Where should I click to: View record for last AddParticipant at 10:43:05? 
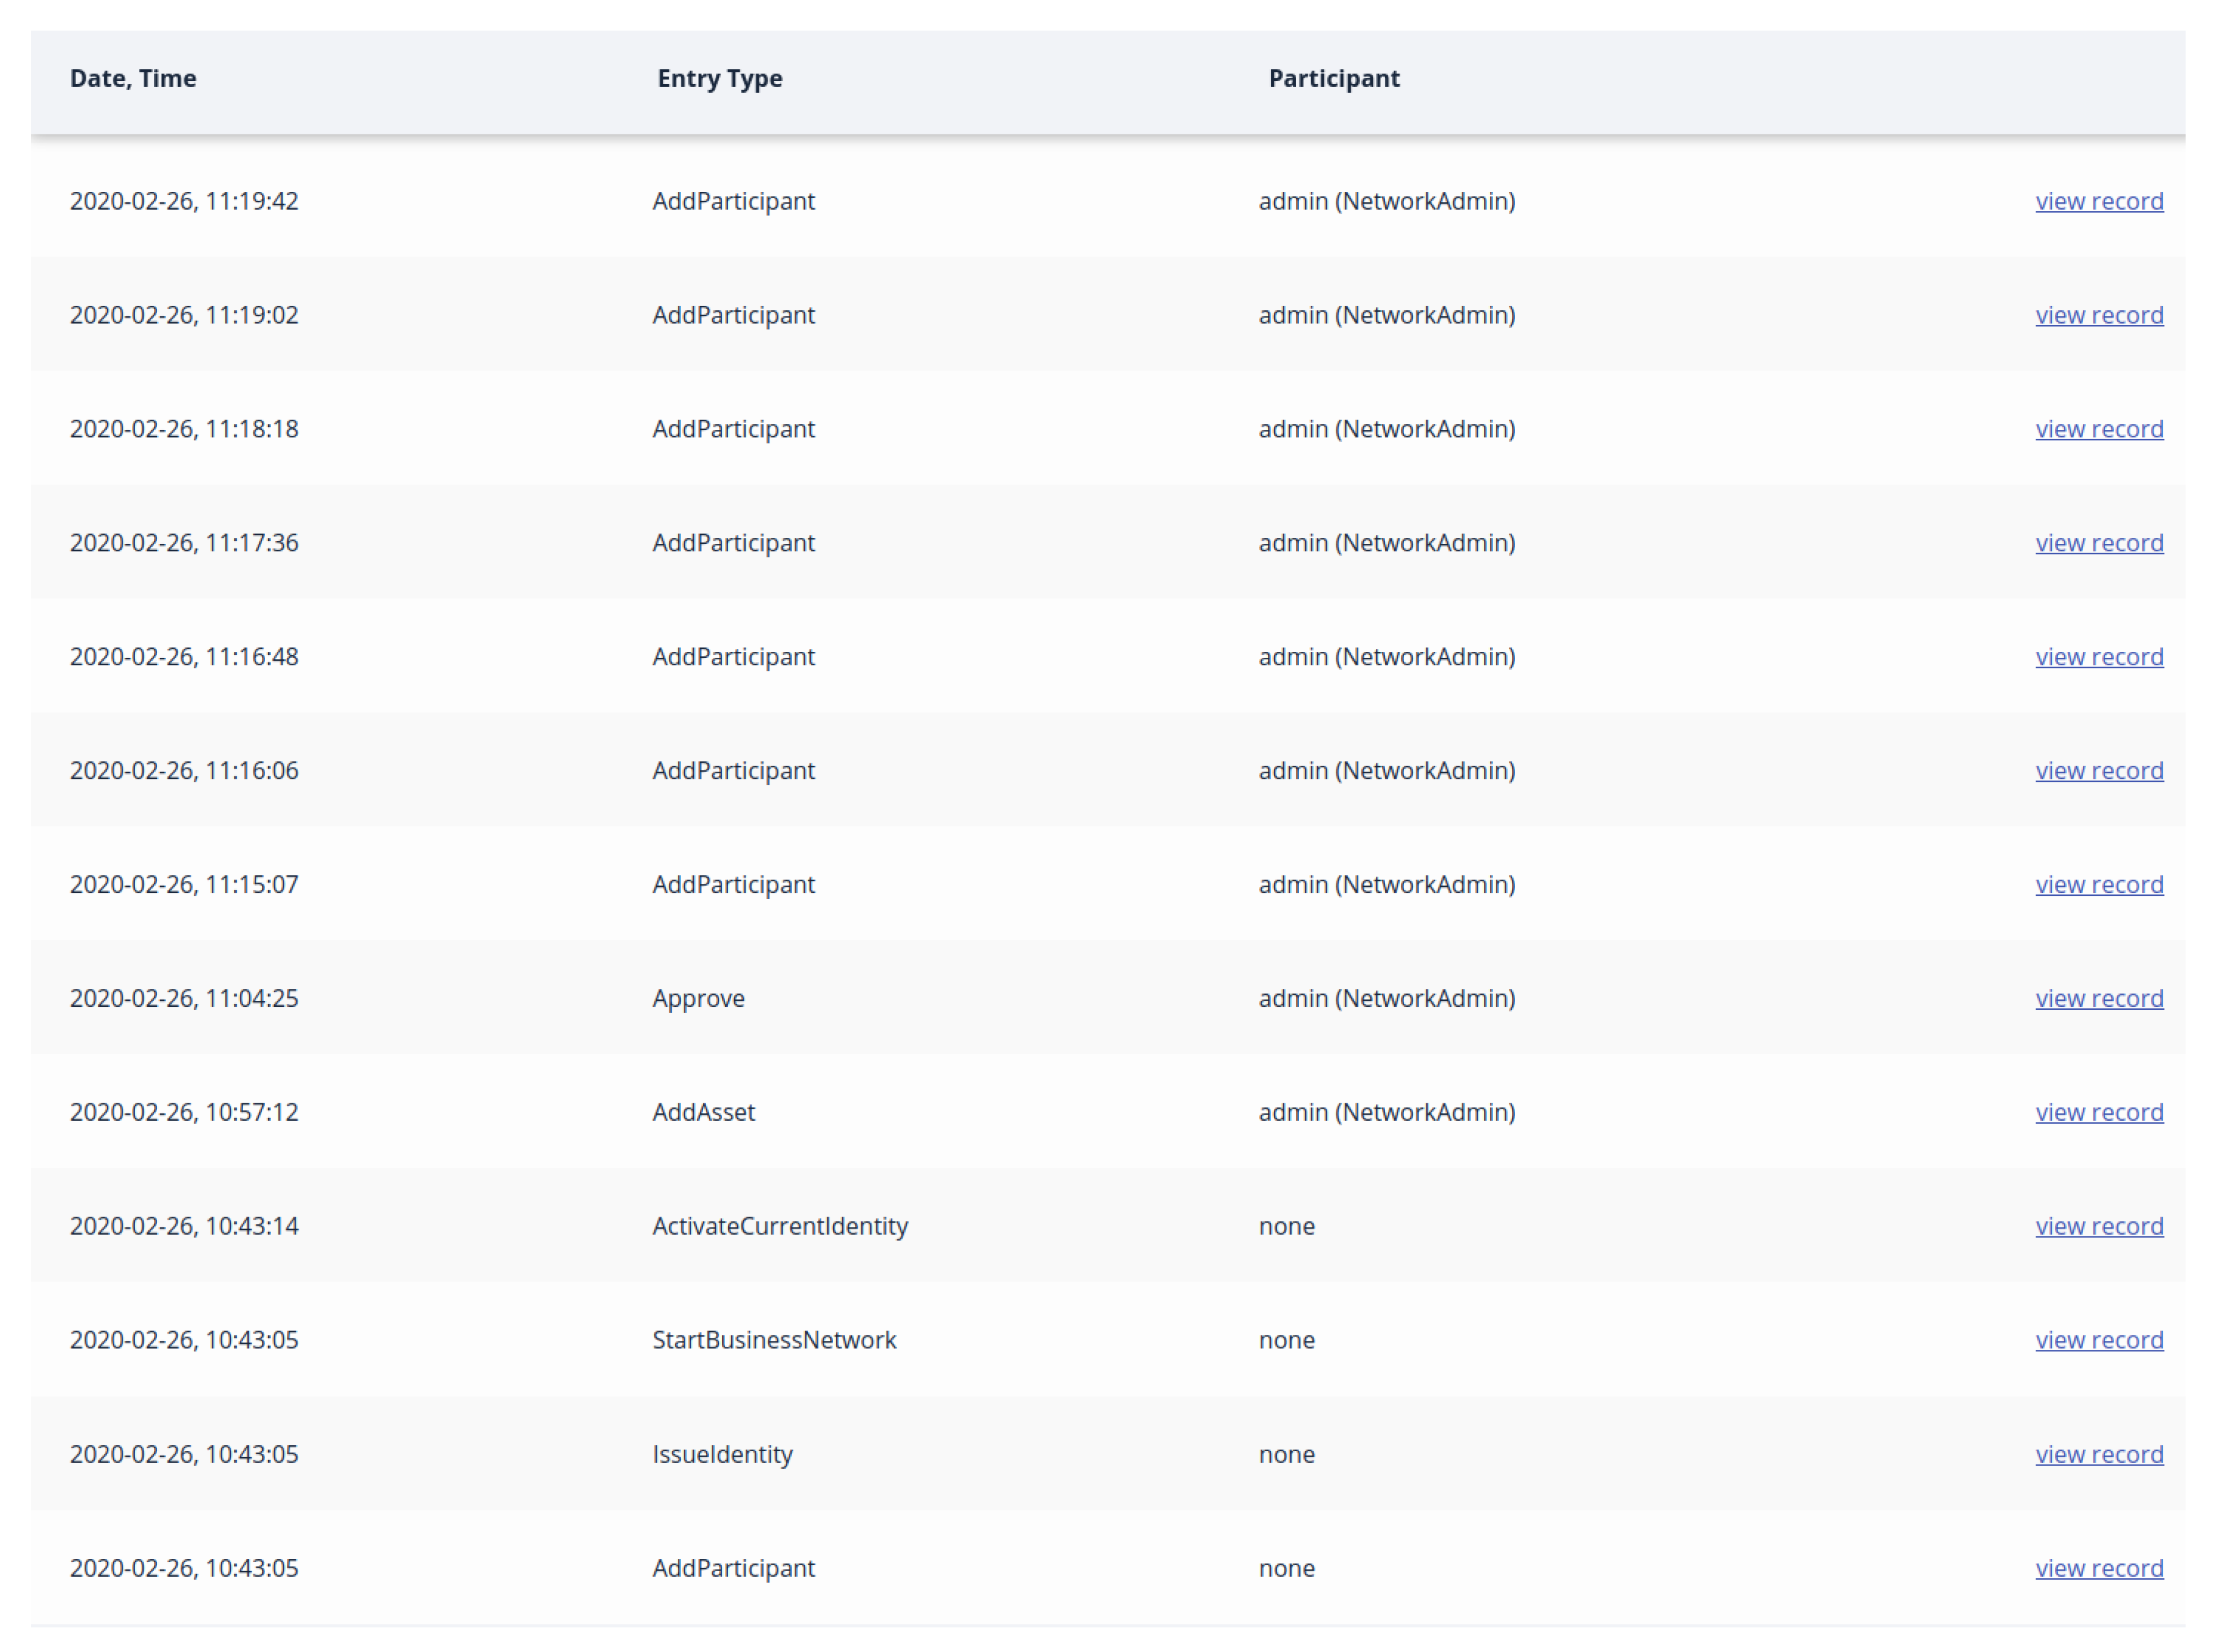(2098, 1569)
